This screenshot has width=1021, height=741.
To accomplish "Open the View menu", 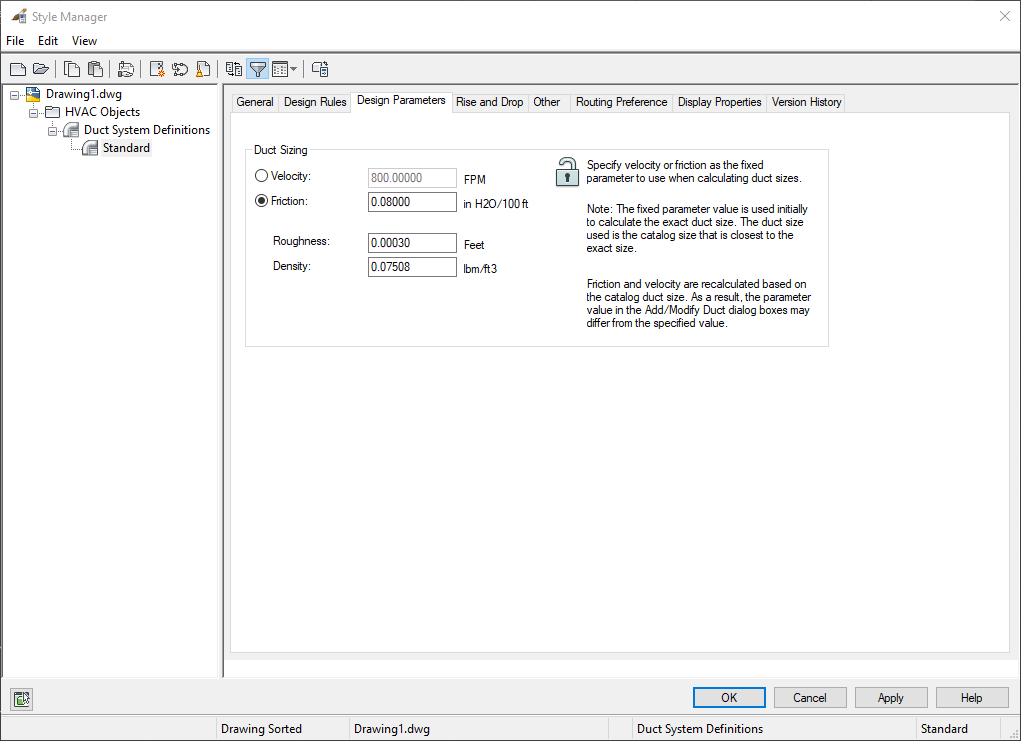I will 84,40.
